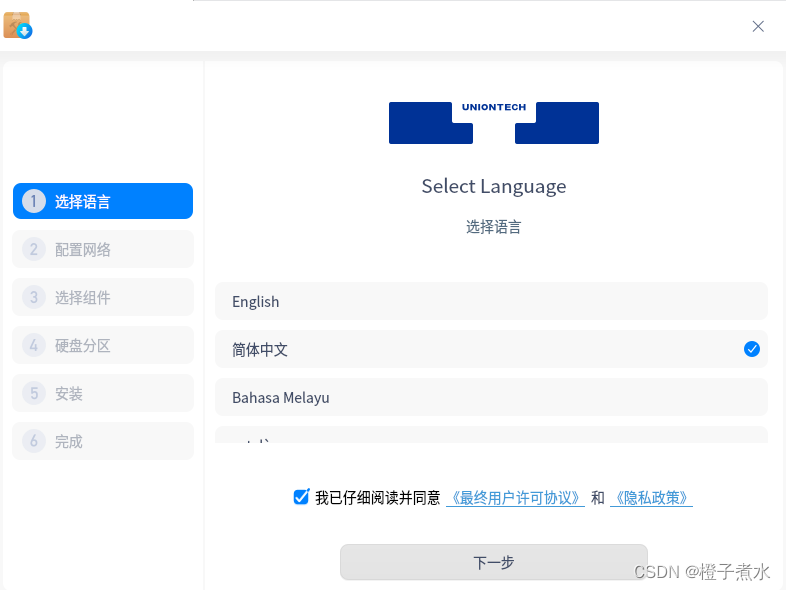The image size is (786, 590).
Task: Select the partially visible fourth language row
Action: pyautogui.click(x=491, y=436)
